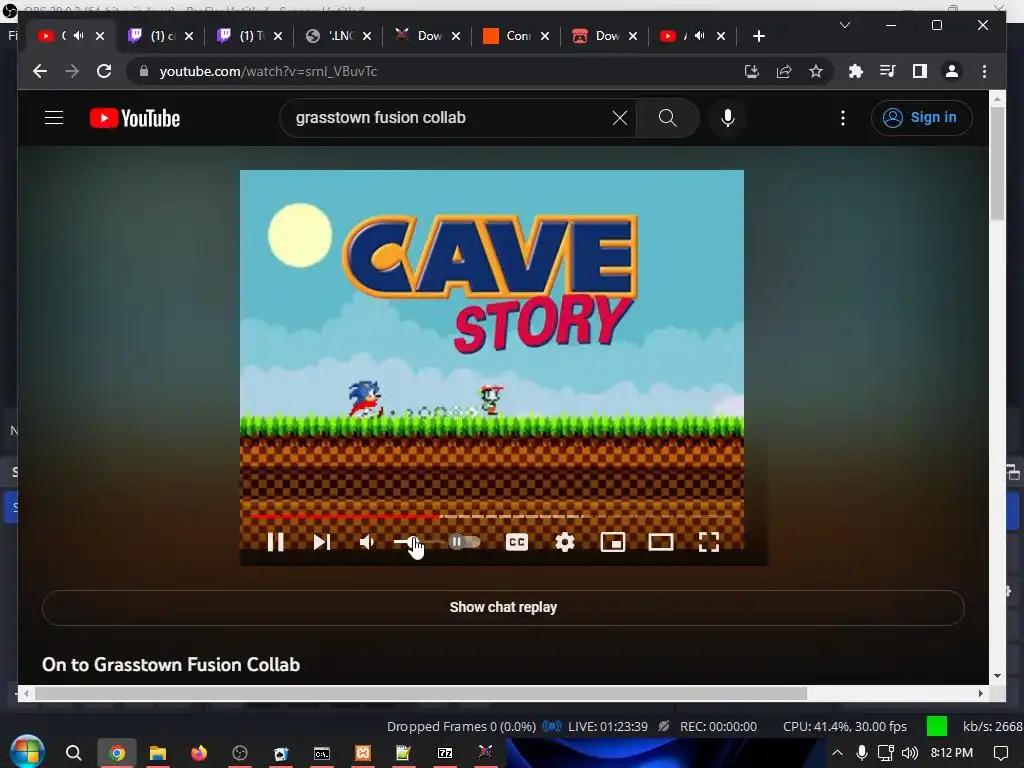Turn on closed captions (CC)
1024x768 pixels.
pos(517,542)
